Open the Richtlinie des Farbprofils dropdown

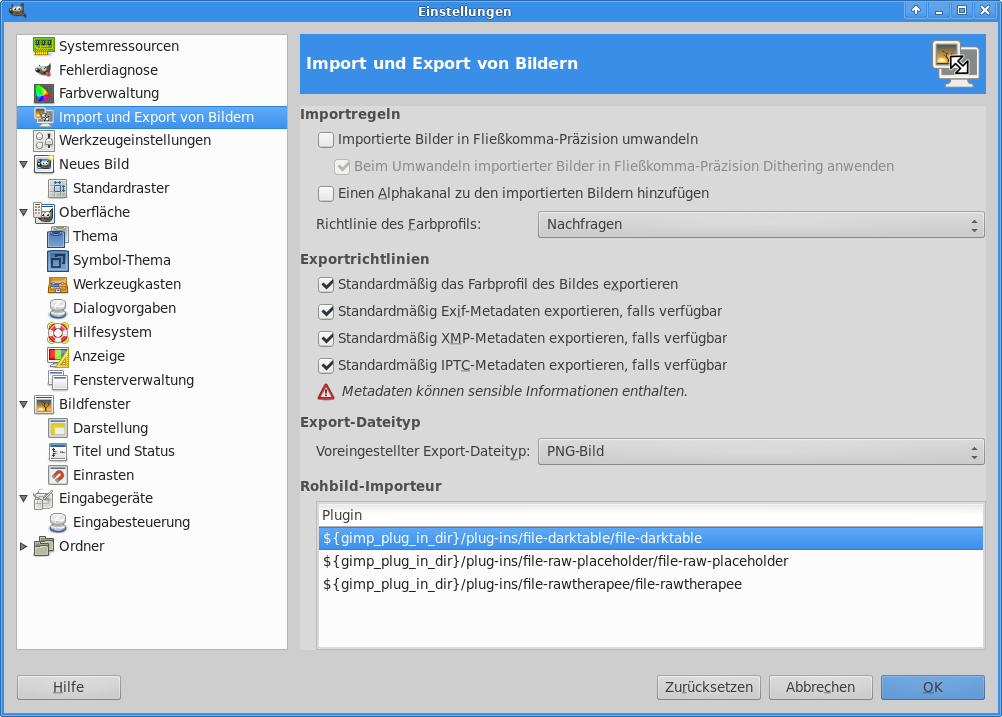click(760, 225)
